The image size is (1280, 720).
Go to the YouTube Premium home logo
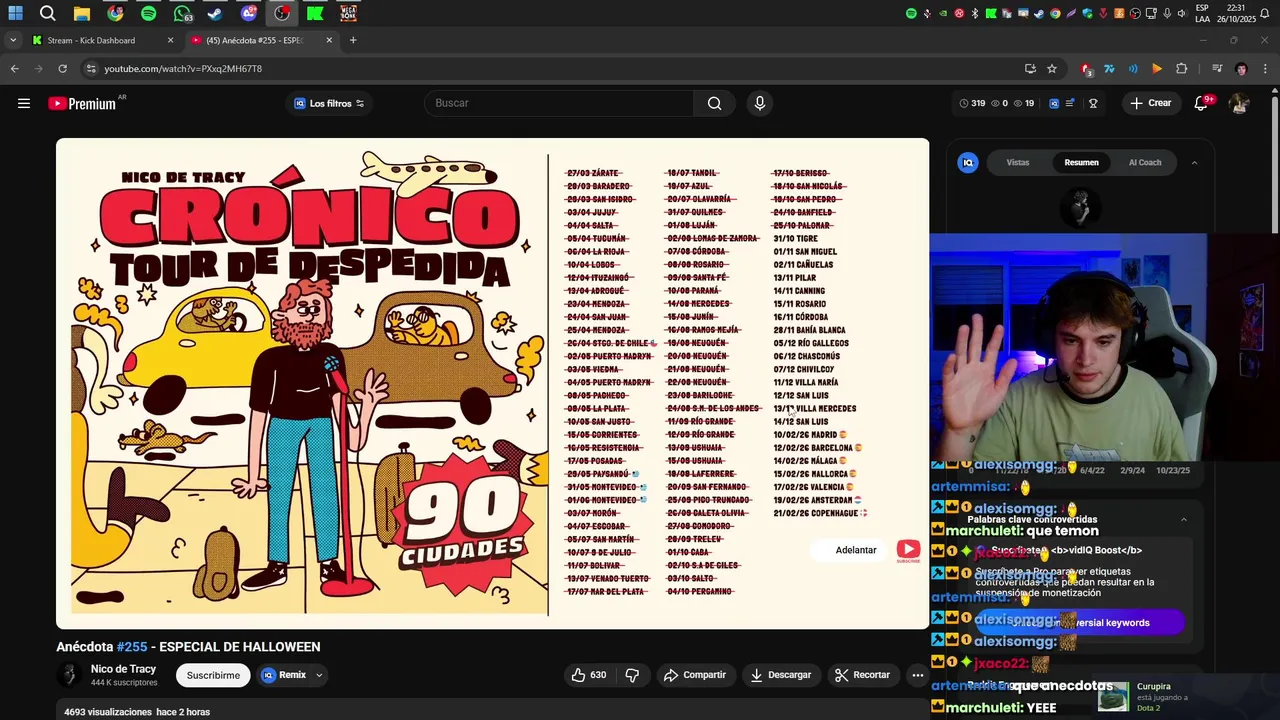pos(82,103)
